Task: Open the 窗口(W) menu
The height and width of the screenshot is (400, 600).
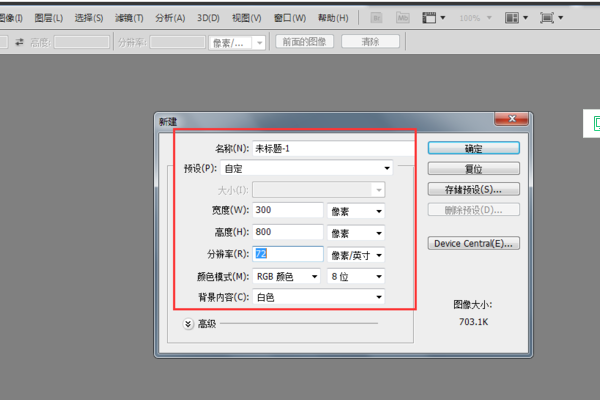Action: (290, 18)
